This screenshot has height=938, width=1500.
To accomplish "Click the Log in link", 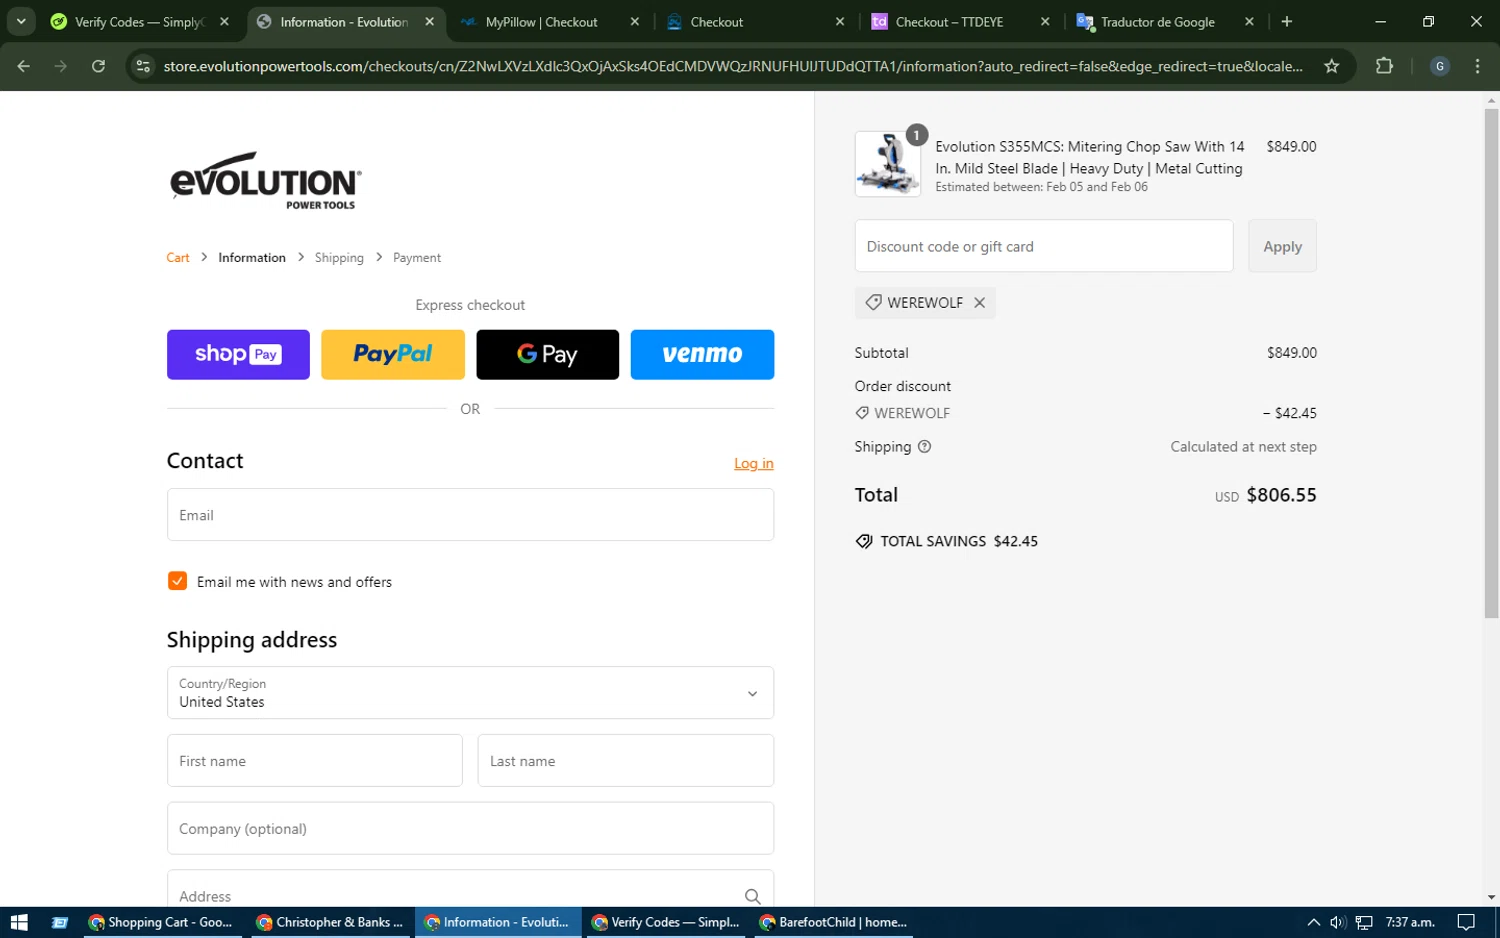I will click(x=754, y=463).
